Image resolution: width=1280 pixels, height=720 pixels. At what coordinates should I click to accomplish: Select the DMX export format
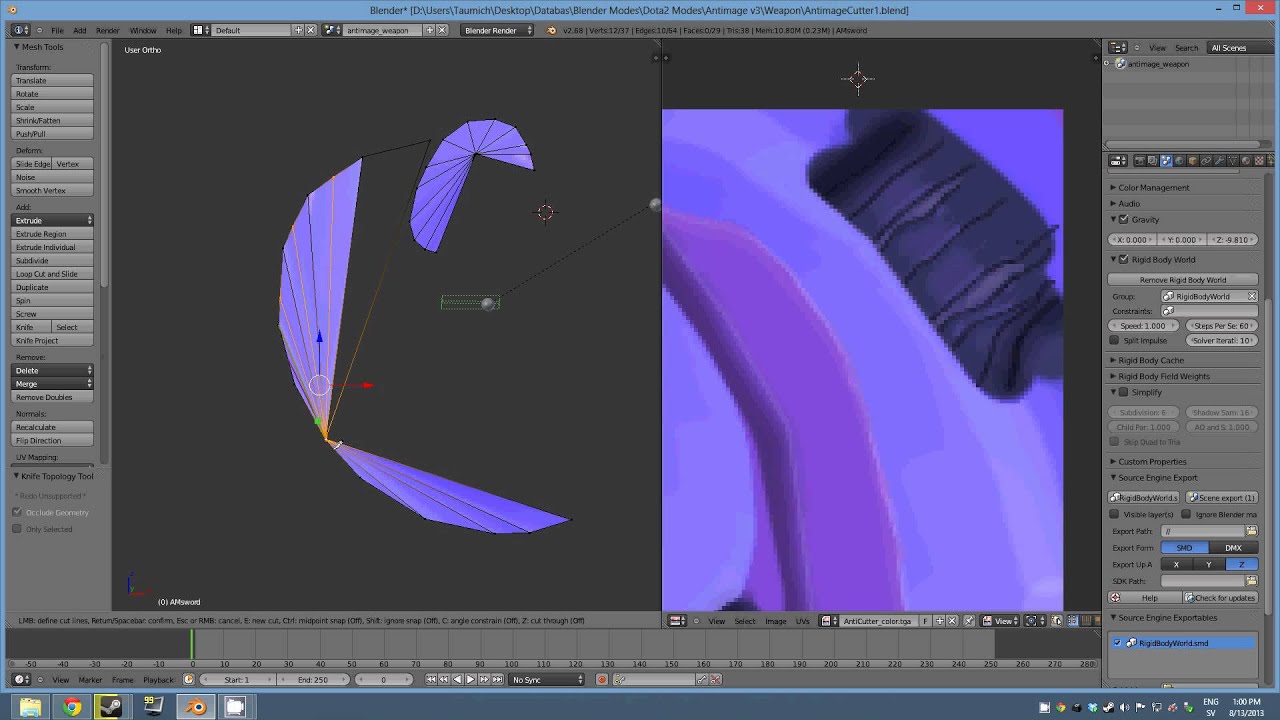(1233, 548)
